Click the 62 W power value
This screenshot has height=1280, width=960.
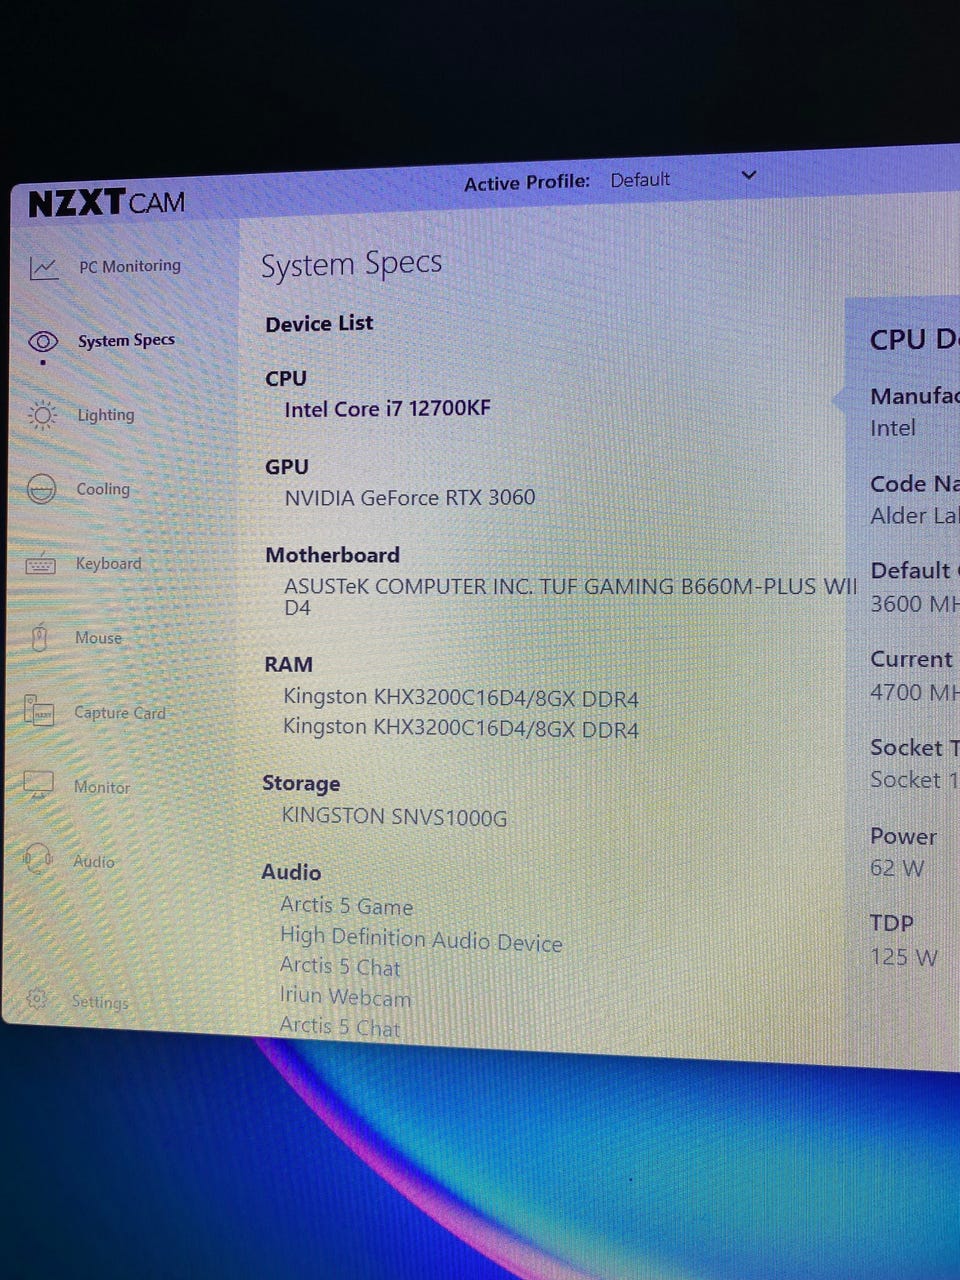pos(897,868)
